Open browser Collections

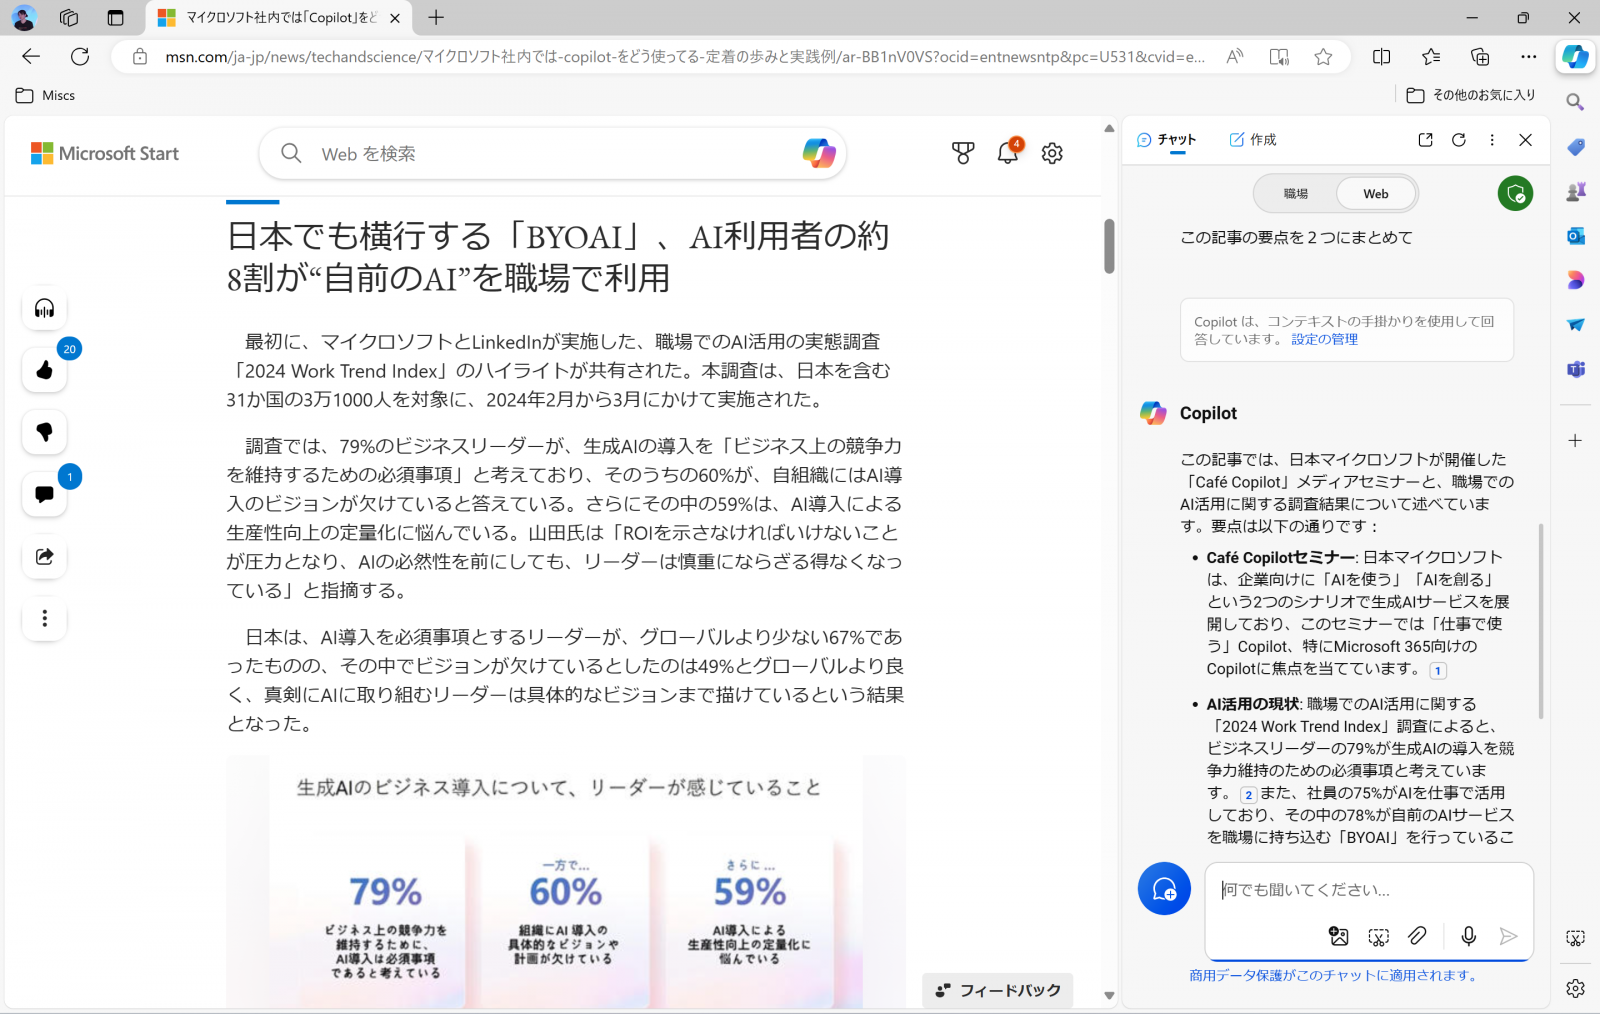click(1480, 57)
